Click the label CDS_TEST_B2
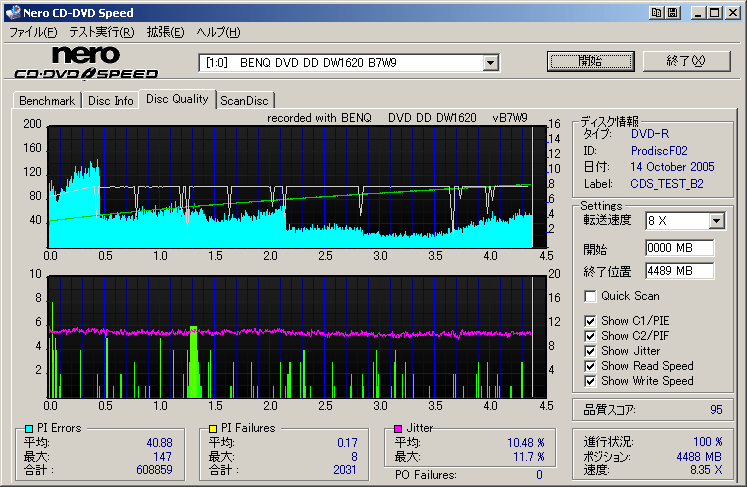 (x=667, y=184)
